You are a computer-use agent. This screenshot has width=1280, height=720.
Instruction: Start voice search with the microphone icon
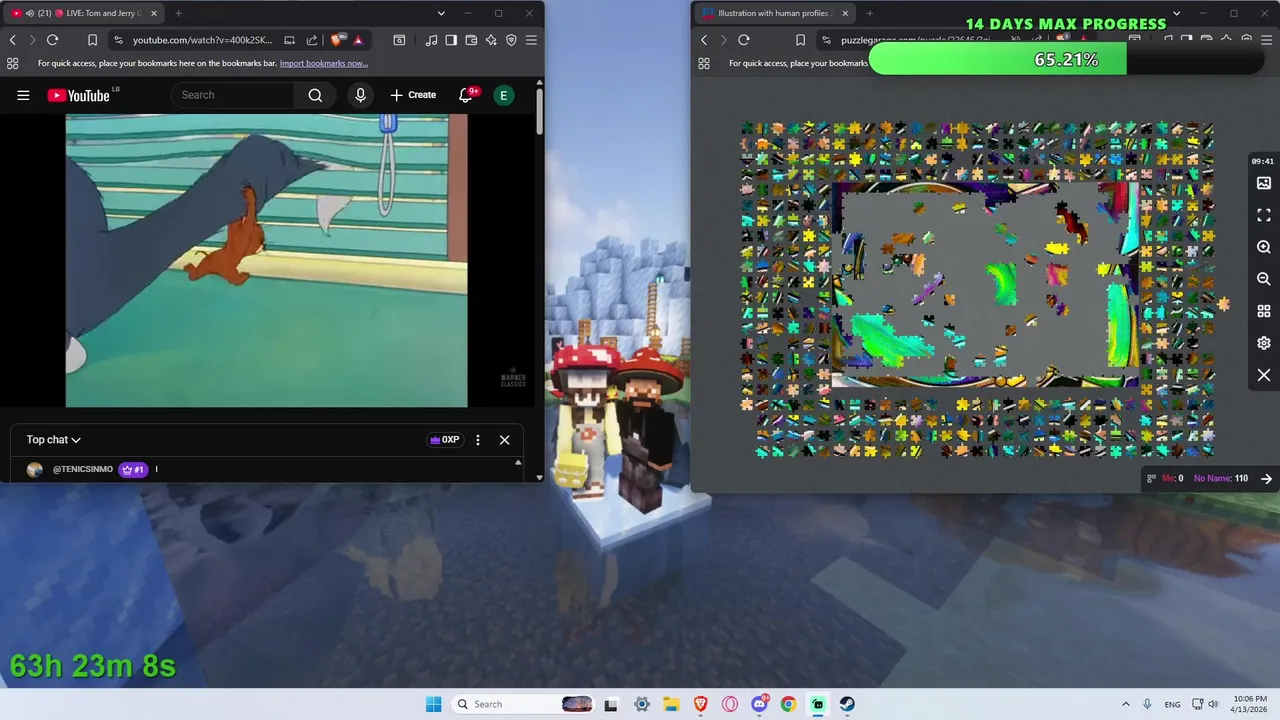click(360, 95)
